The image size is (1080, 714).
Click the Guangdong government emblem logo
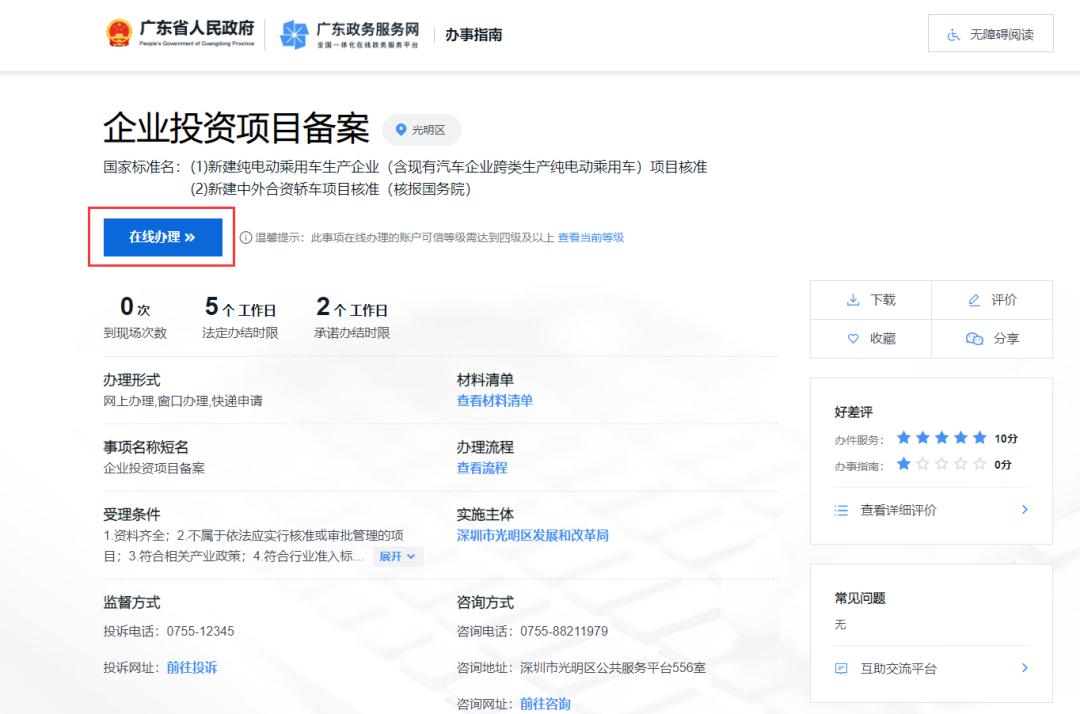tap(119, 34)
